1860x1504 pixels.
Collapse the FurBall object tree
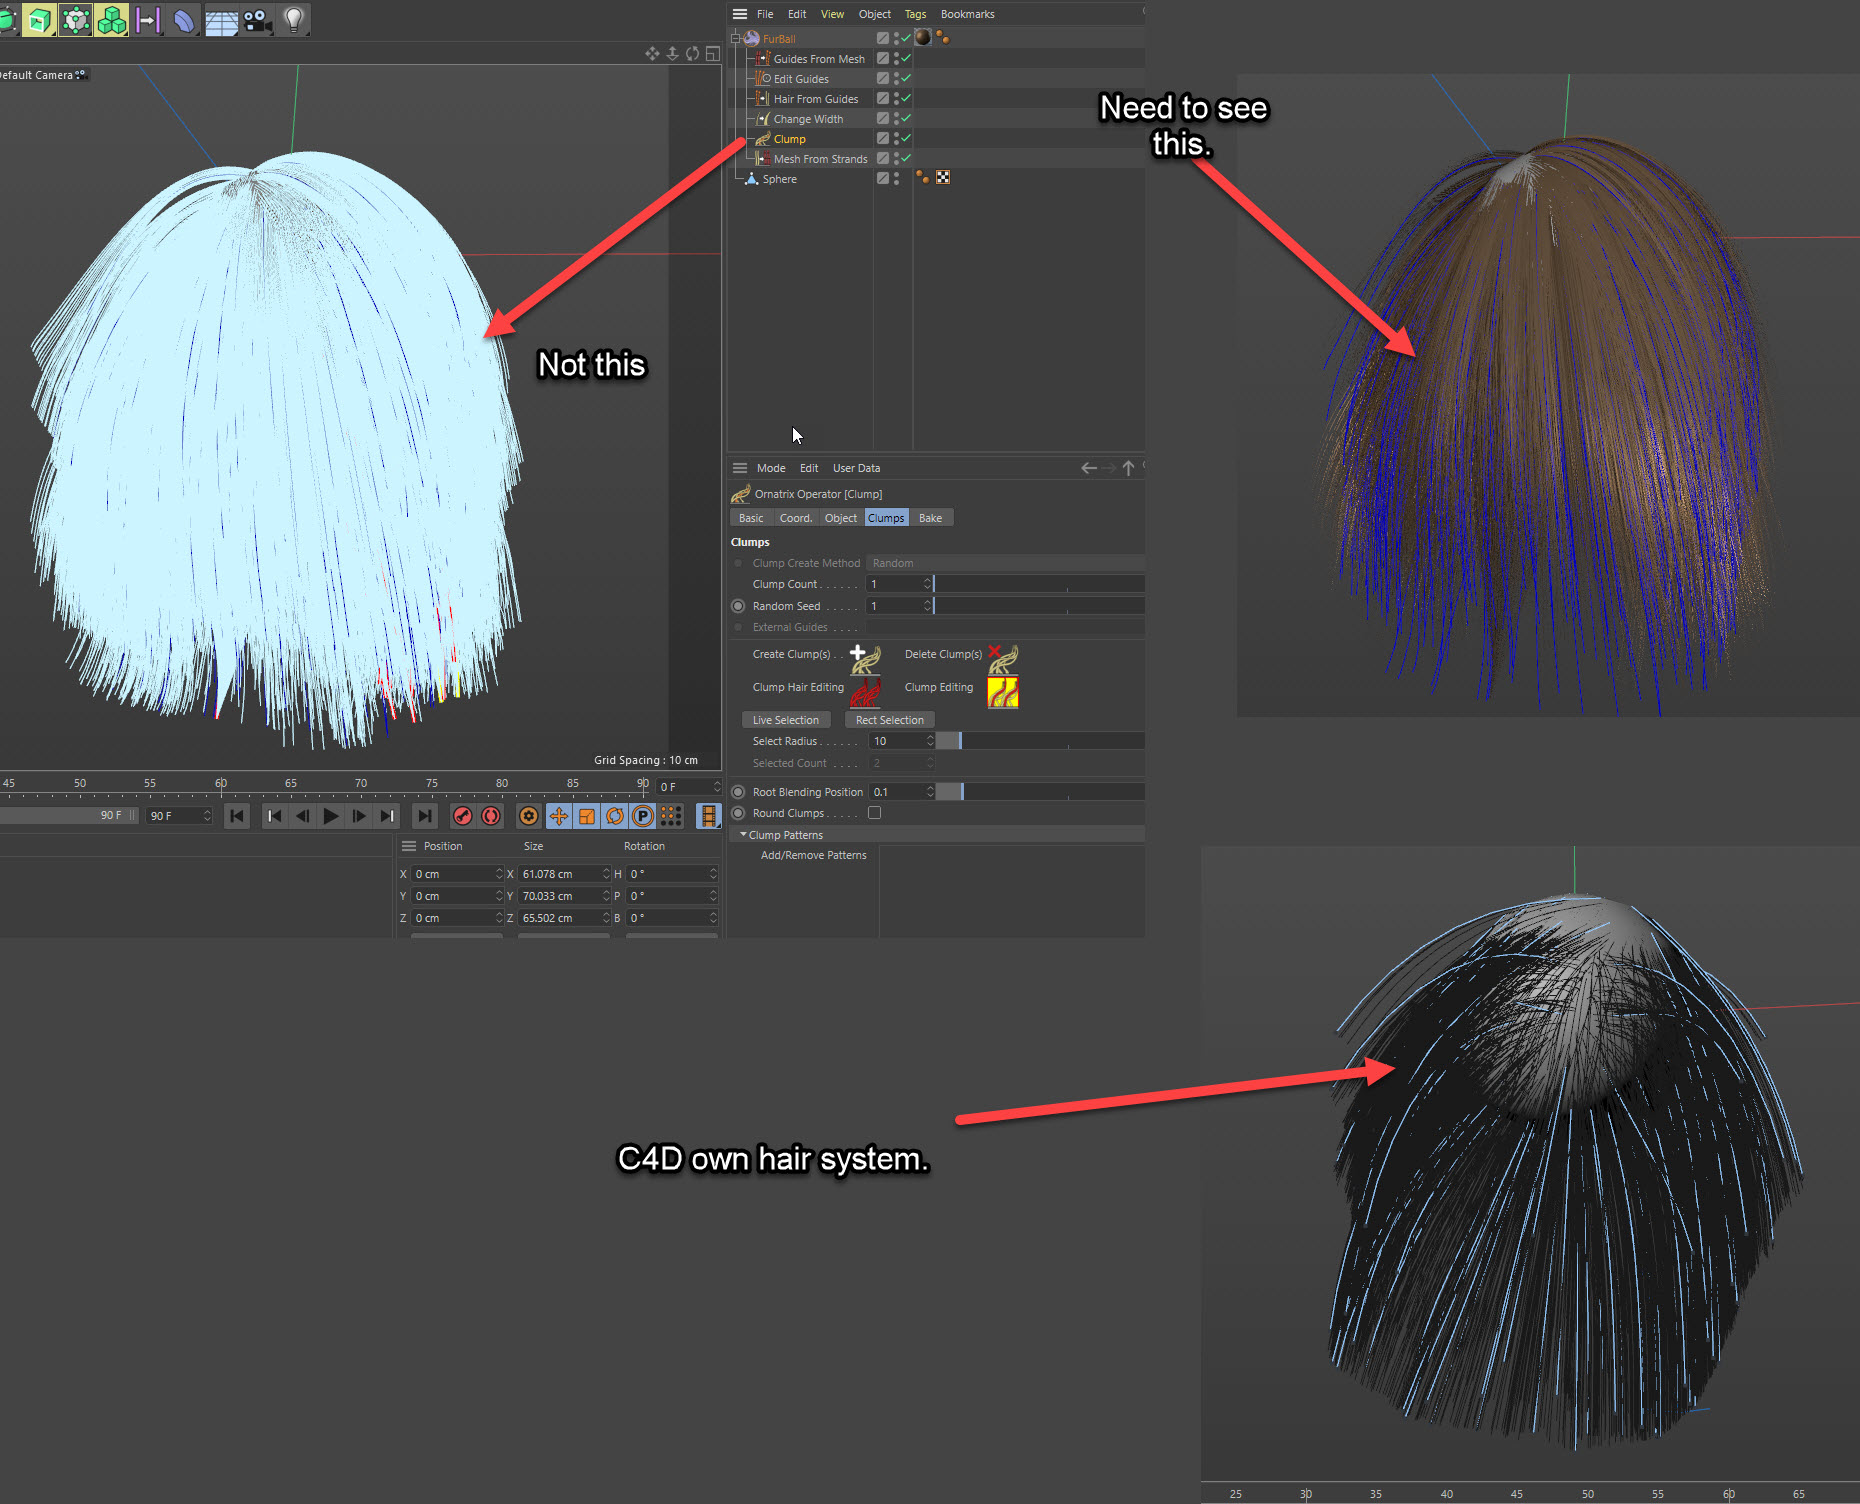coord(736,39)
